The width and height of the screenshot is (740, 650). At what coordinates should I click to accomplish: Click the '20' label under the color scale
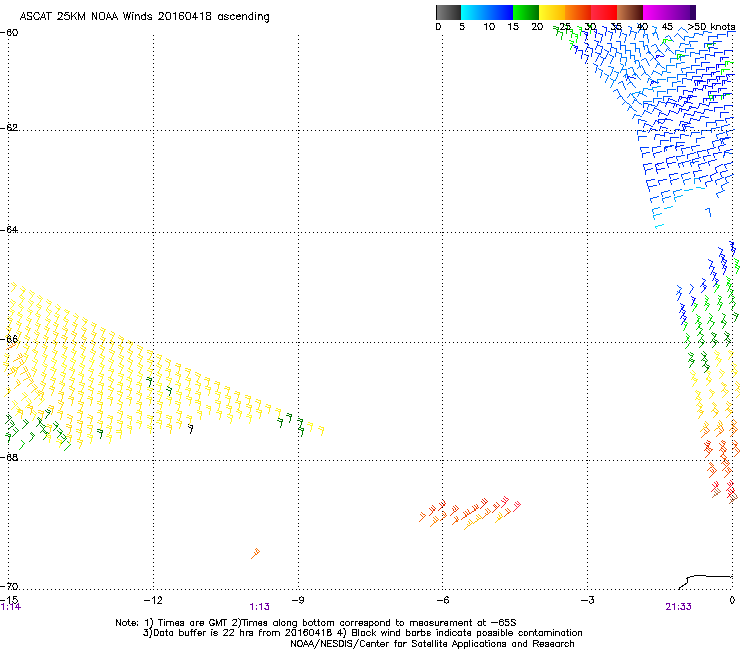click(x=537, y=27)
